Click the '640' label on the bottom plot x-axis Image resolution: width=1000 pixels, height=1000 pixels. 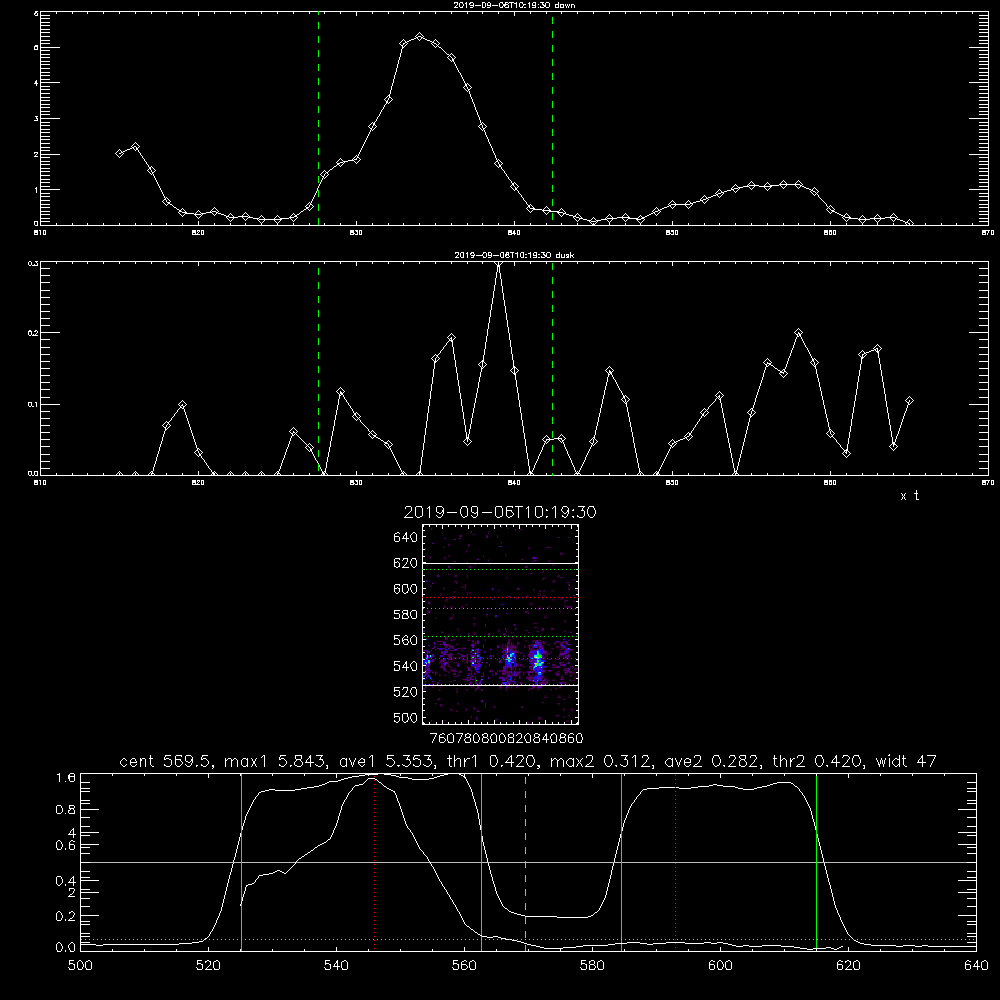coord(976,966)
